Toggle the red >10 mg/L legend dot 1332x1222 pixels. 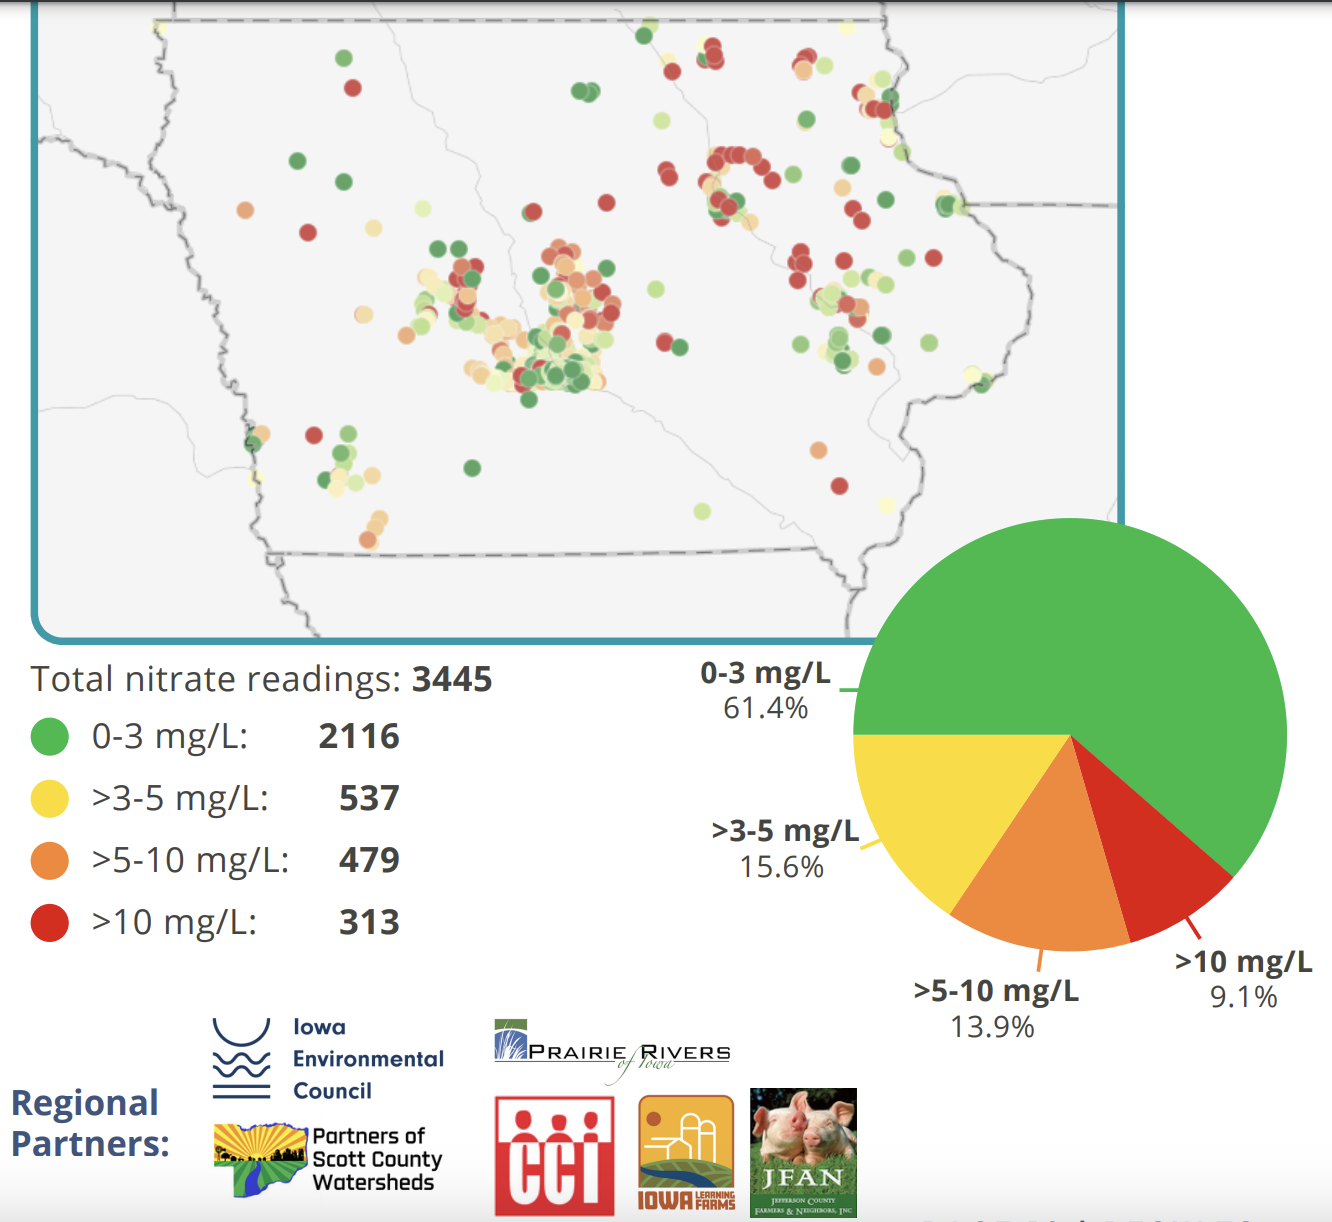(x=50, y=923)
